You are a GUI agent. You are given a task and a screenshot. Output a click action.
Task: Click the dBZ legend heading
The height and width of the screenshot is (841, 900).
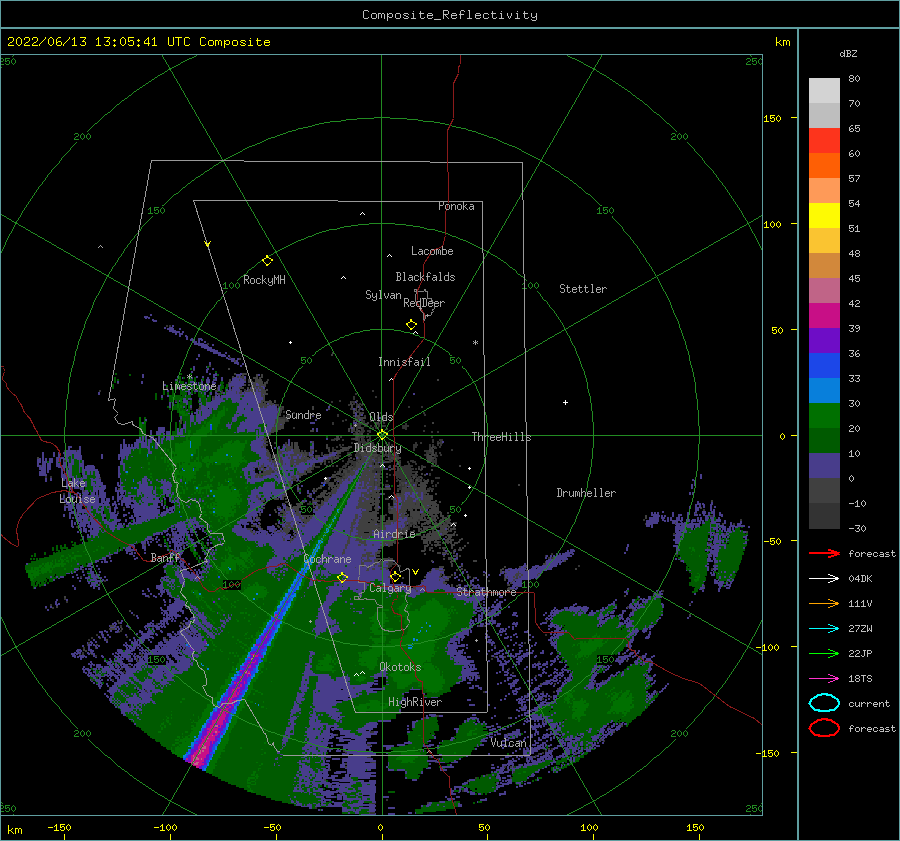point(848,53)
